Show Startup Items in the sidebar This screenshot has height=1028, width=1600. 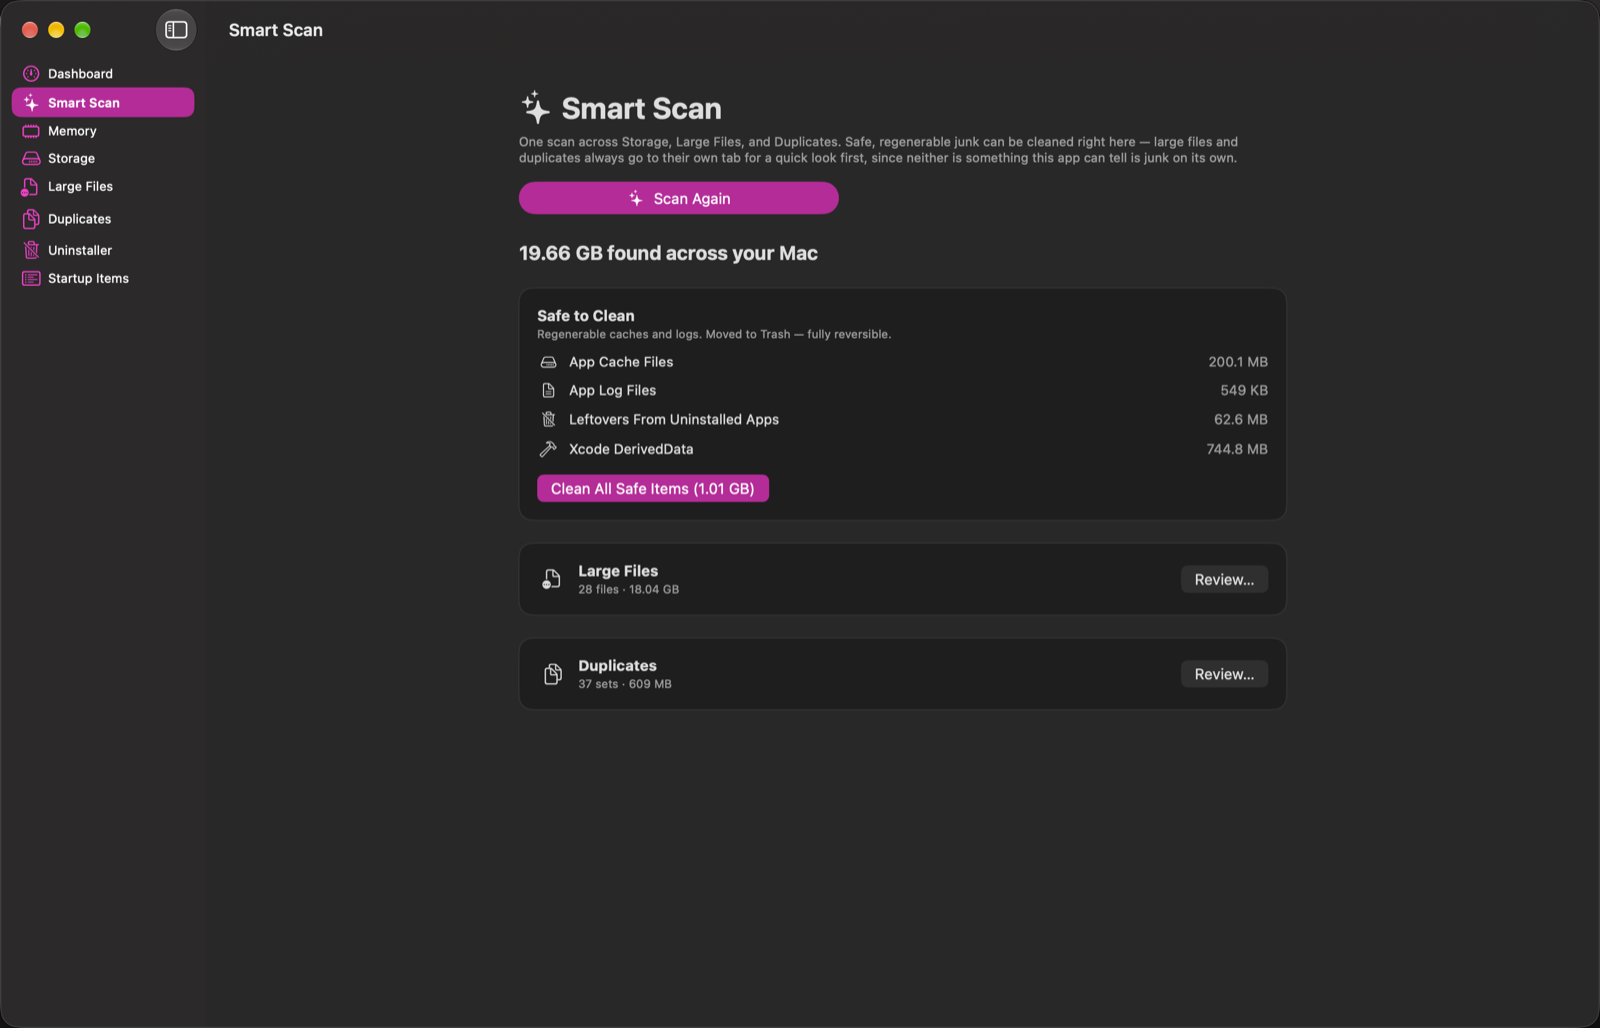103,279
